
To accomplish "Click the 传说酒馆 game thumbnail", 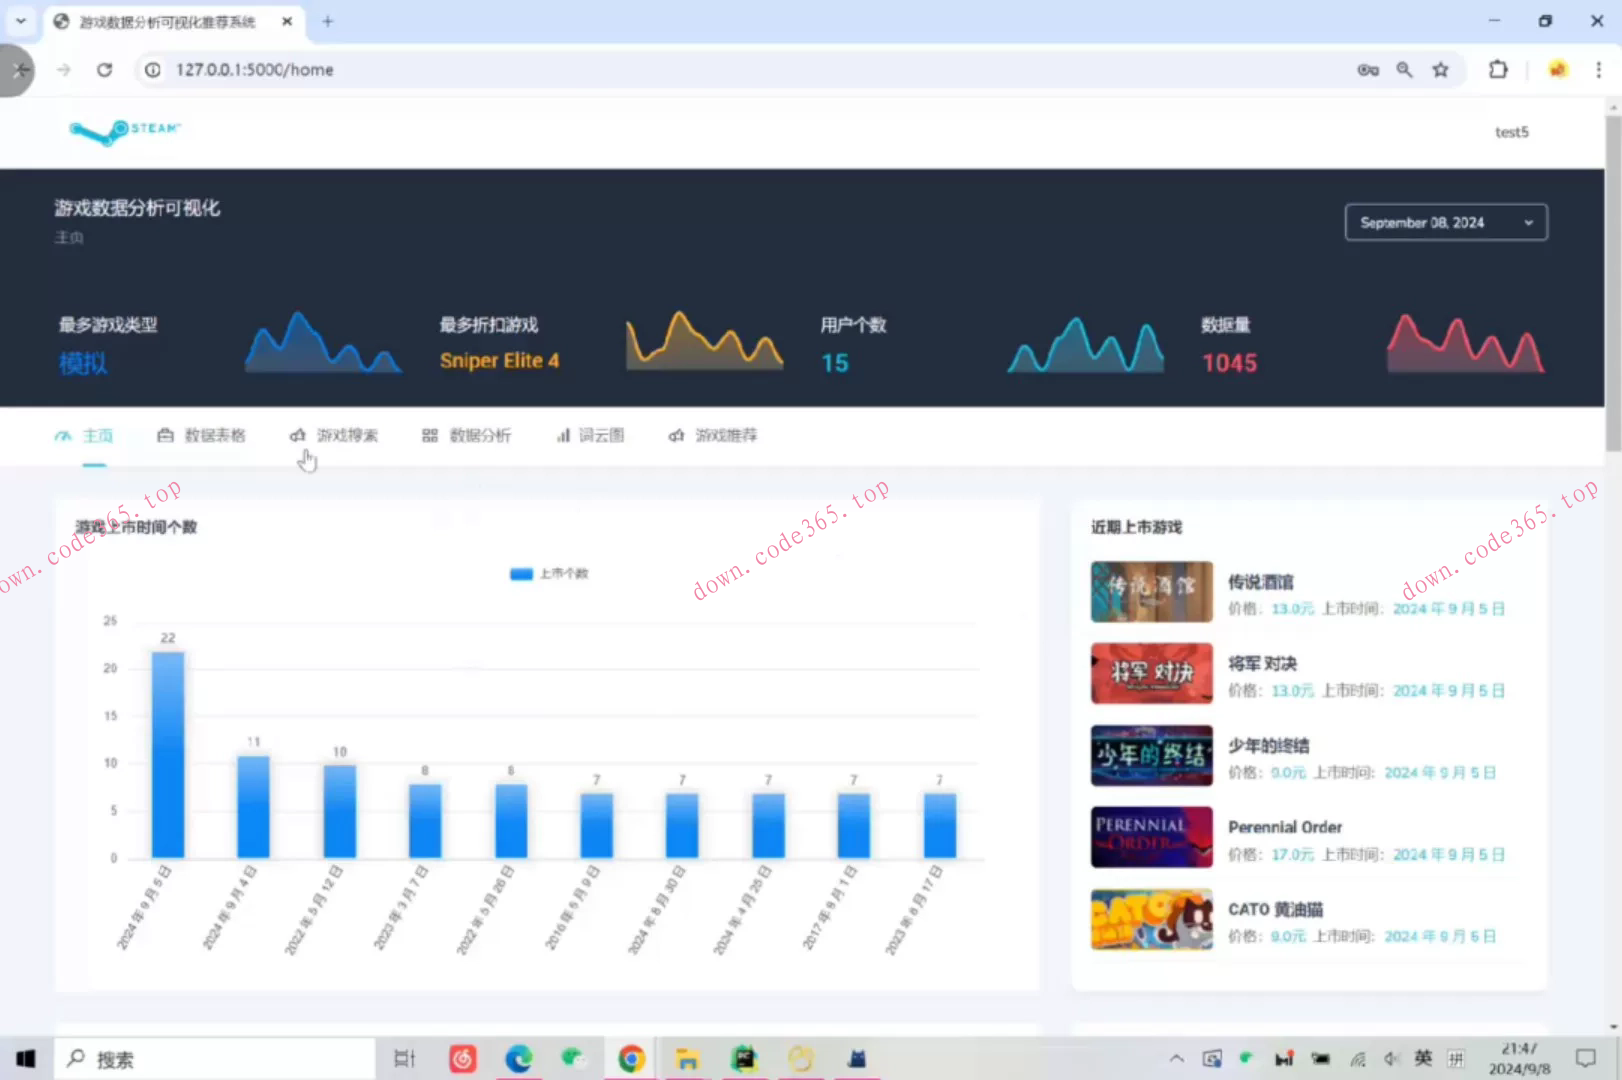I will pos(1152,592).
